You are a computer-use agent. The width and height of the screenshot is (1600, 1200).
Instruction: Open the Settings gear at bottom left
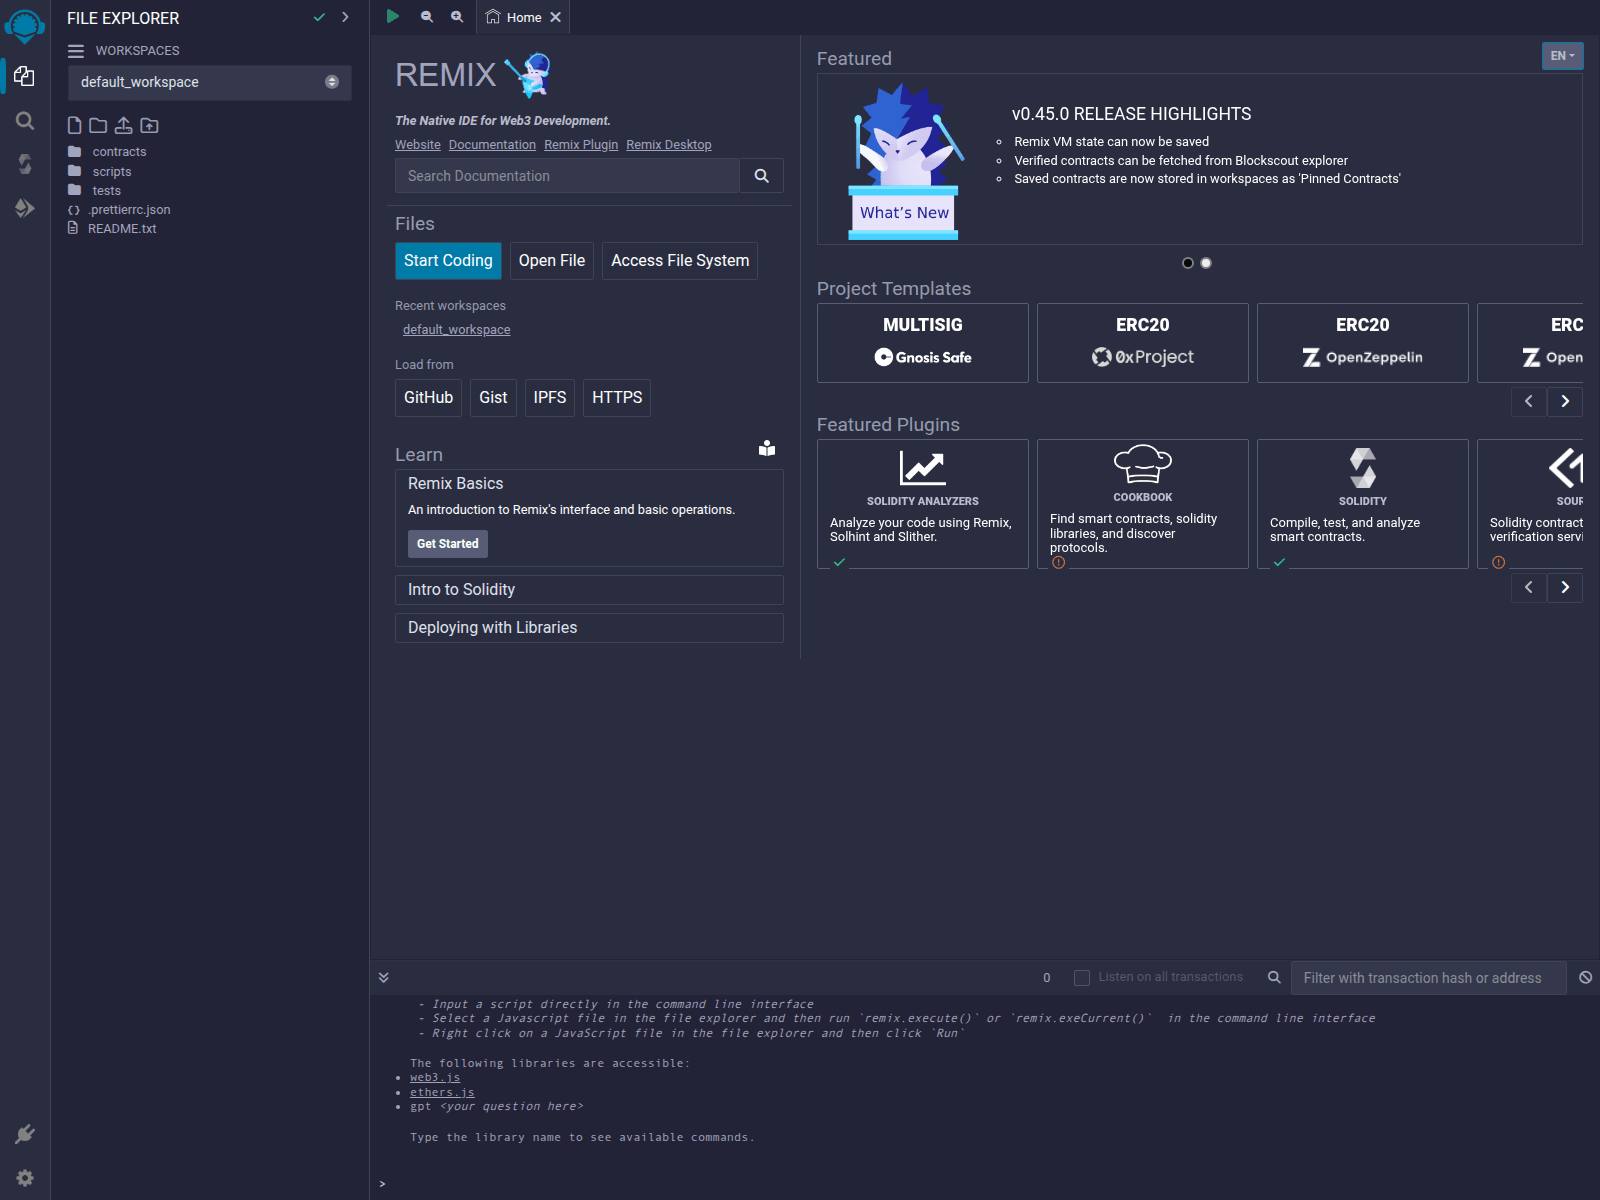(24, 1177)
